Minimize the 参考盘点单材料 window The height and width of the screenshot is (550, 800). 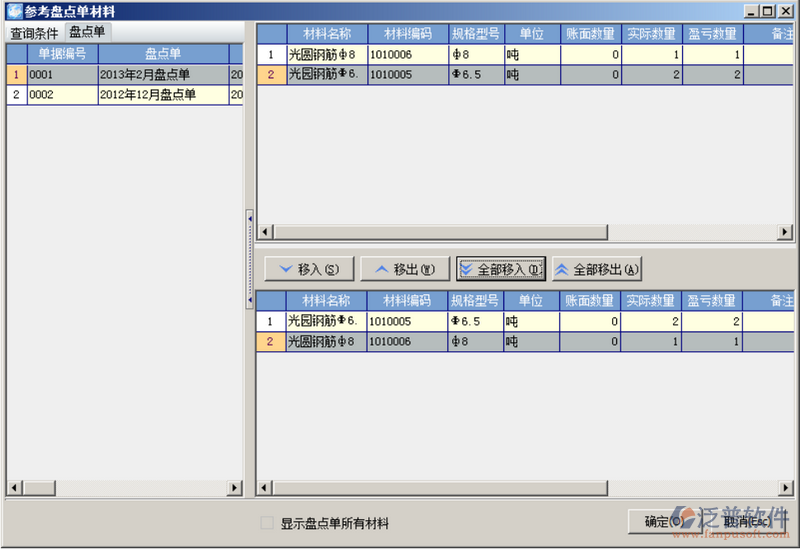751,11
